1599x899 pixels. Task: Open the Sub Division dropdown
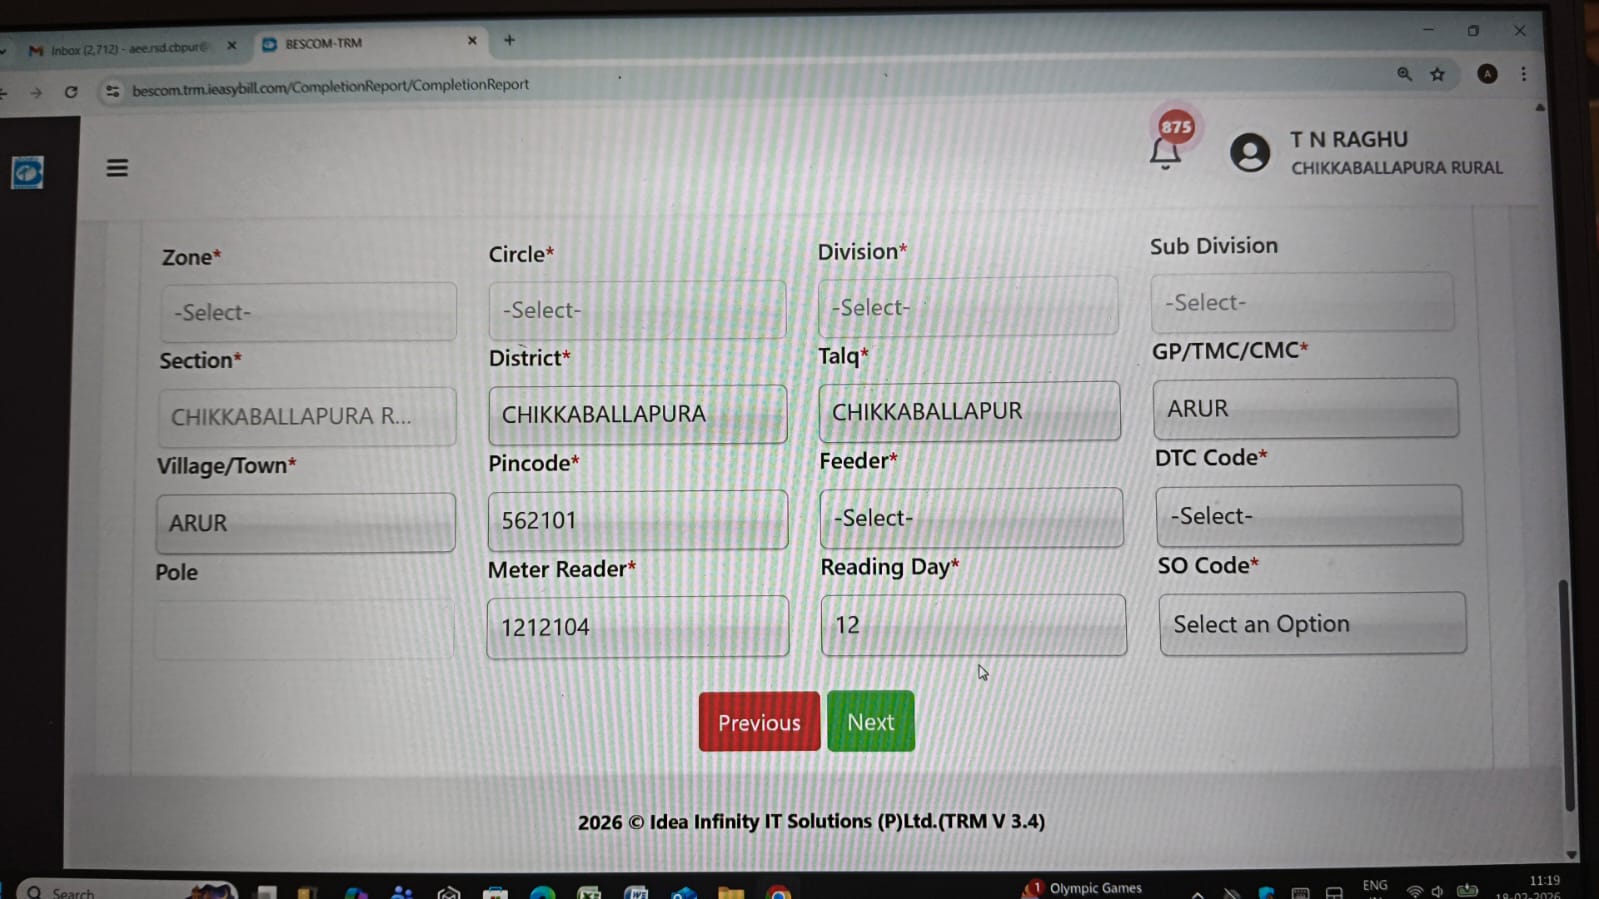point(1302,302)
